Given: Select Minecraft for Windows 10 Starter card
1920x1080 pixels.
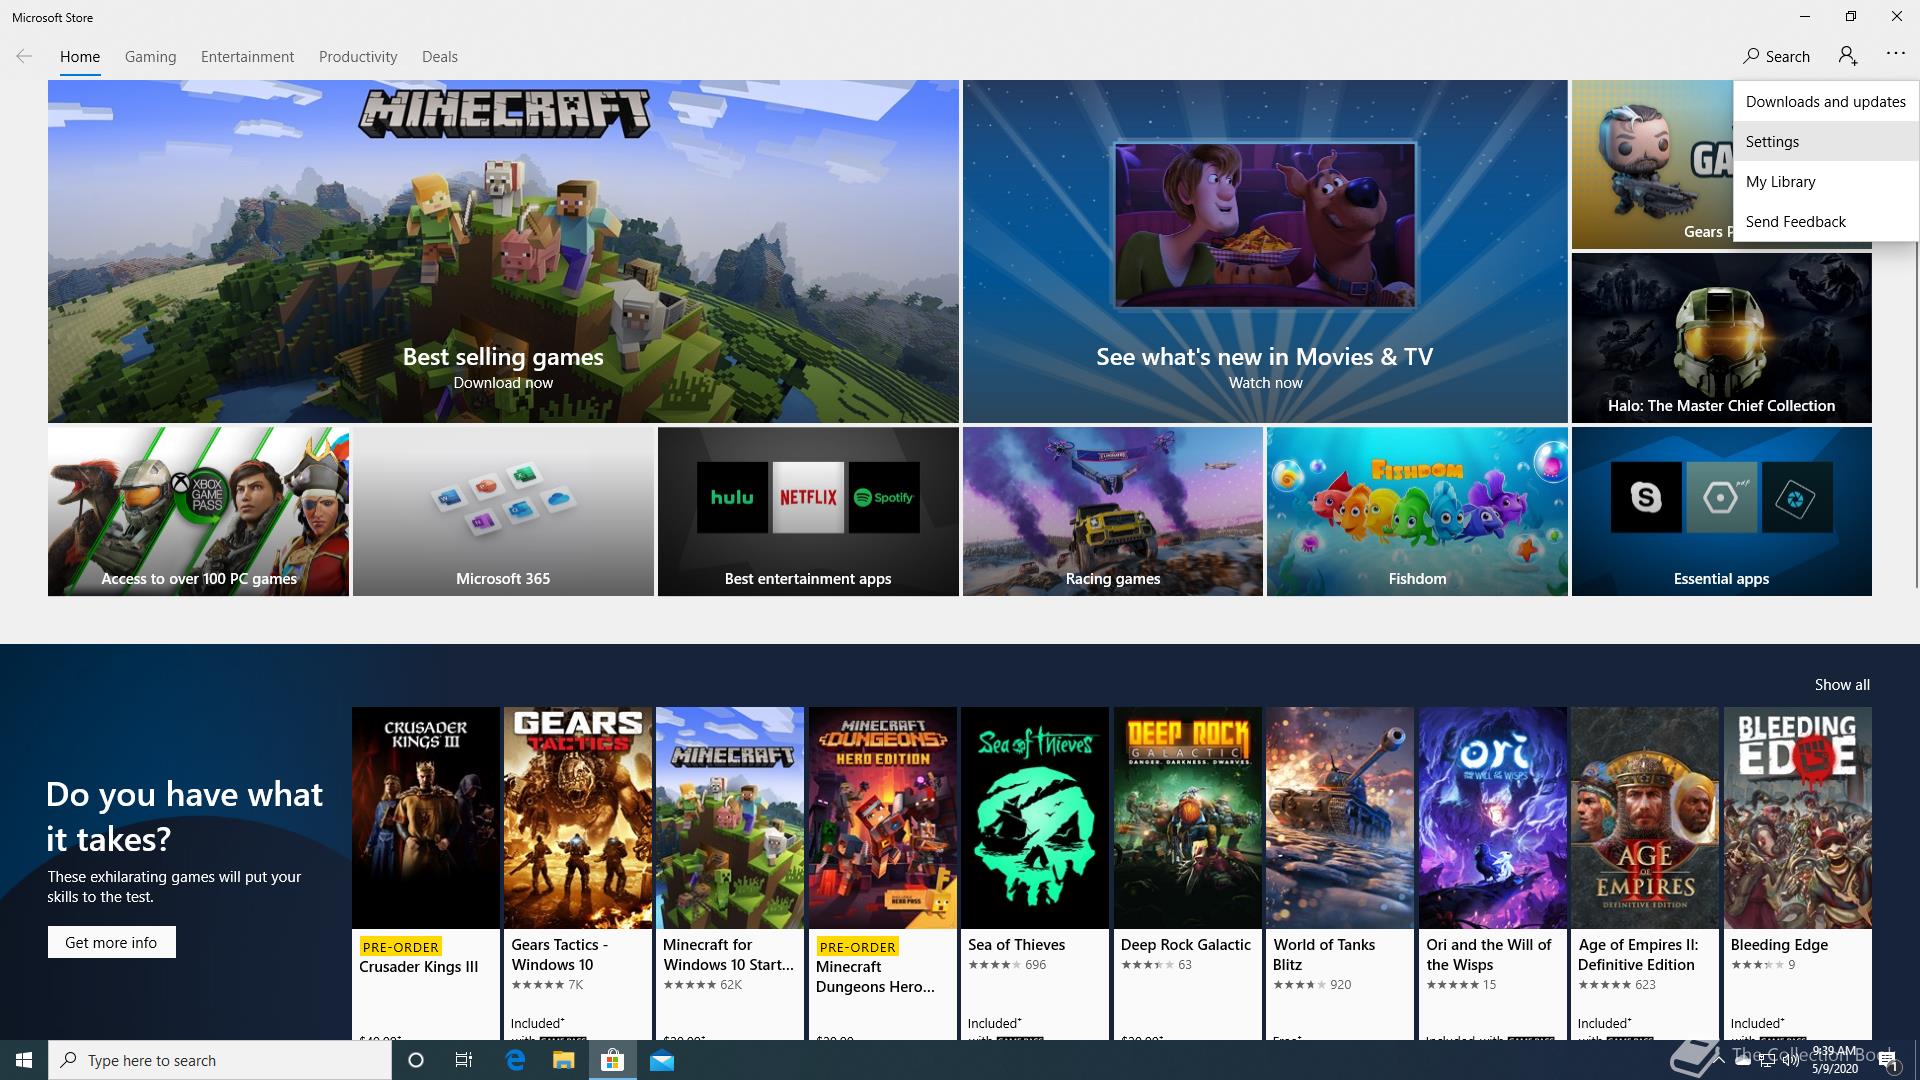Looking at the screenshot, I should click(730, 873).
